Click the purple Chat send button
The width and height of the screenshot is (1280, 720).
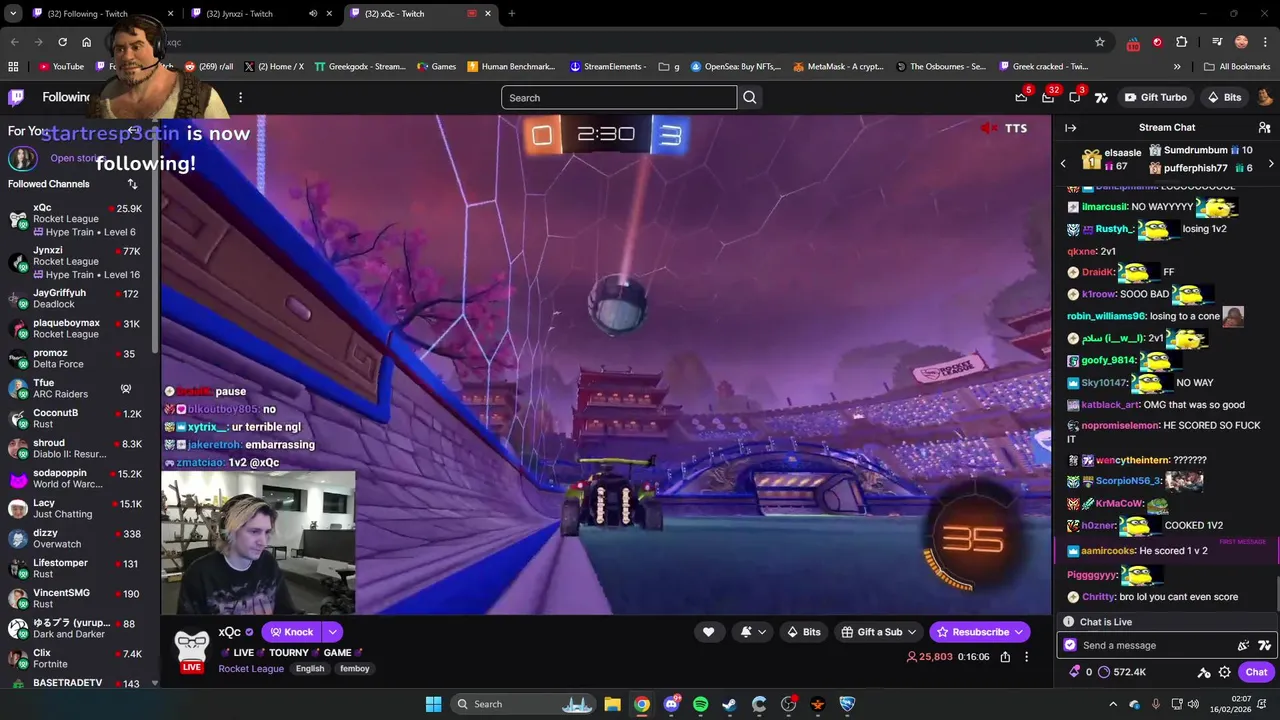(x=1256, y=672)
